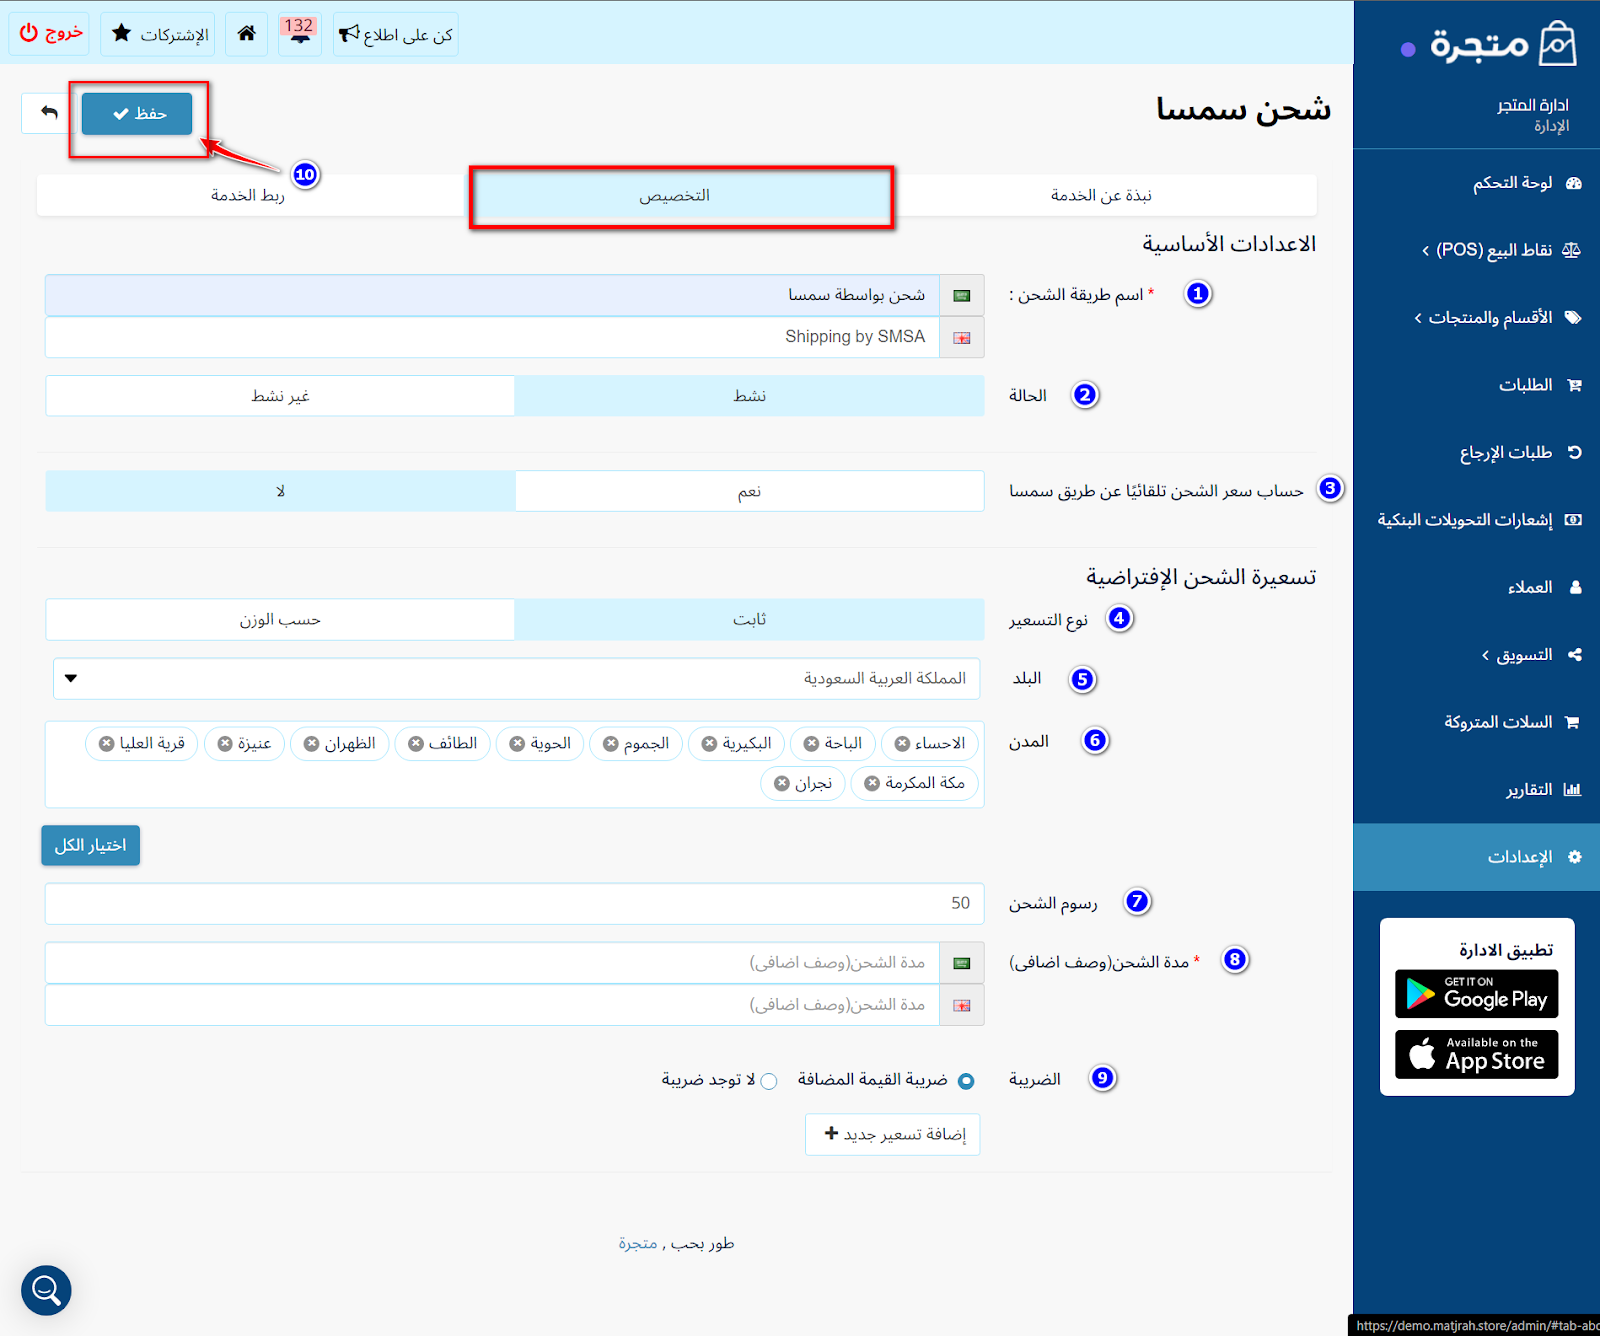Click the Saudi flag beside shipping duration field
Screen dimensions: 1600x1336
(x=962, y=963)
